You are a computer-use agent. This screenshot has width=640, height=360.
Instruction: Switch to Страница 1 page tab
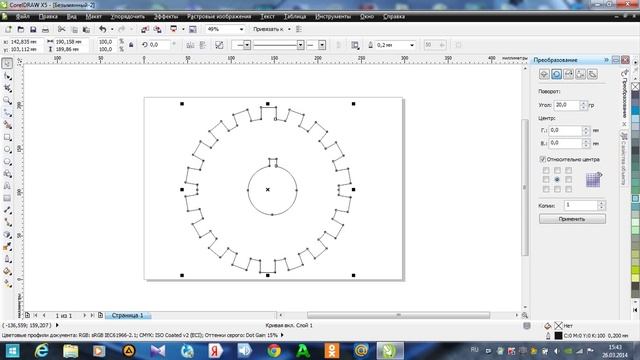pos(128,316)
